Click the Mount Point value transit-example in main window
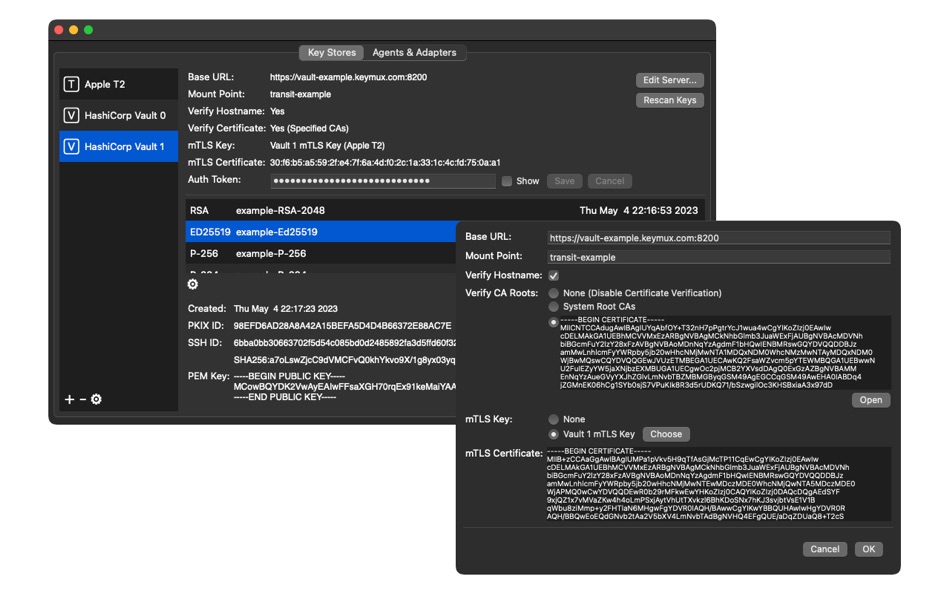This screenshot has width=950, height=594. [301, 94]
